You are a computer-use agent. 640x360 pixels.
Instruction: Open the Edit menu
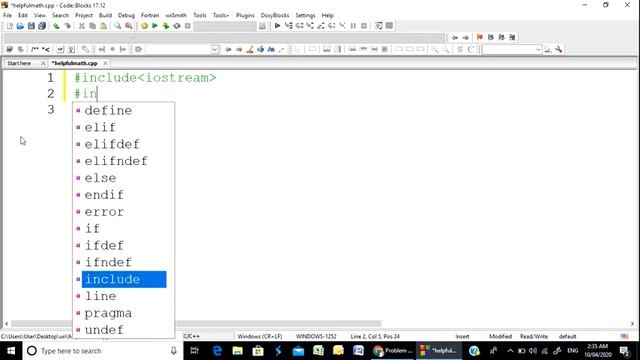23,15
